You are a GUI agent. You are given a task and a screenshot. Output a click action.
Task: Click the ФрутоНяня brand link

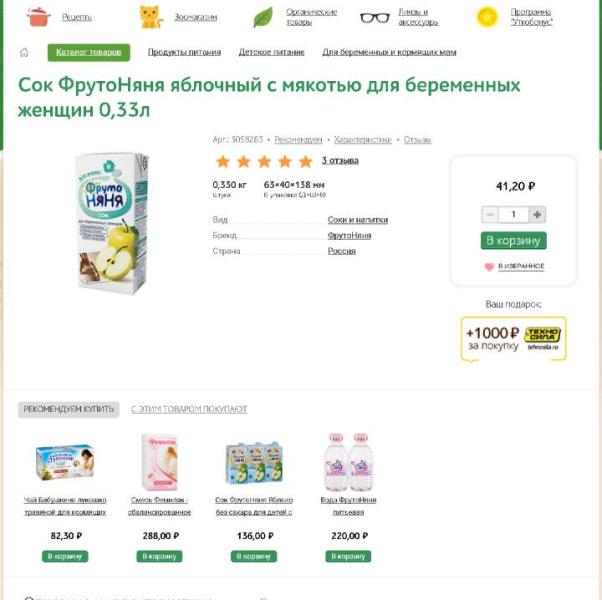point(349,235)
